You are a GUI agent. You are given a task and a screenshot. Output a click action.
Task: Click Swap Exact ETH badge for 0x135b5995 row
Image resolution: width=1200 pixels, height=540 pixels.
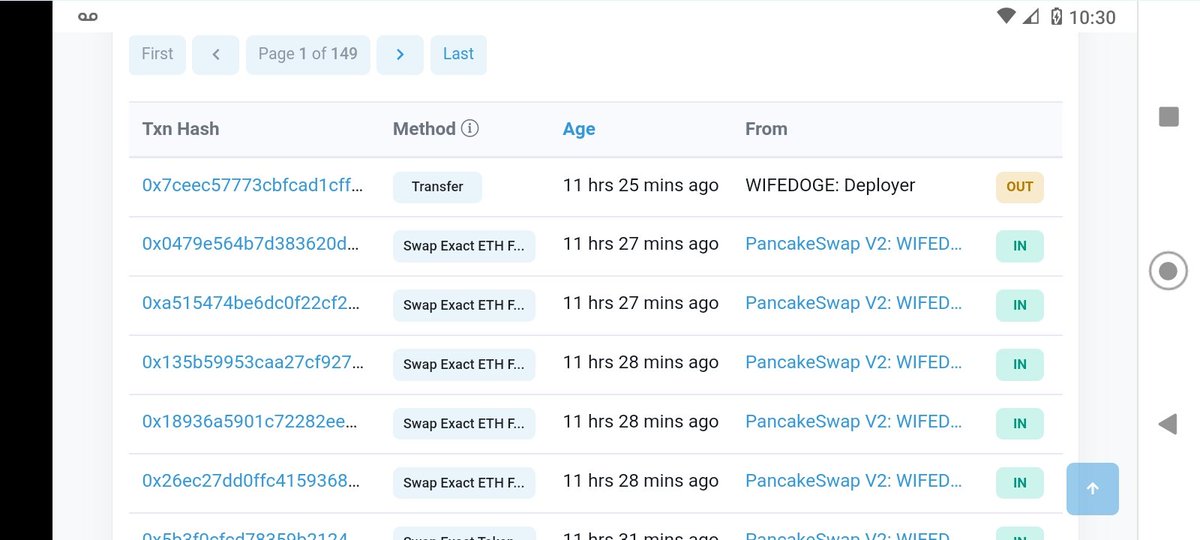tap(464, 364)
